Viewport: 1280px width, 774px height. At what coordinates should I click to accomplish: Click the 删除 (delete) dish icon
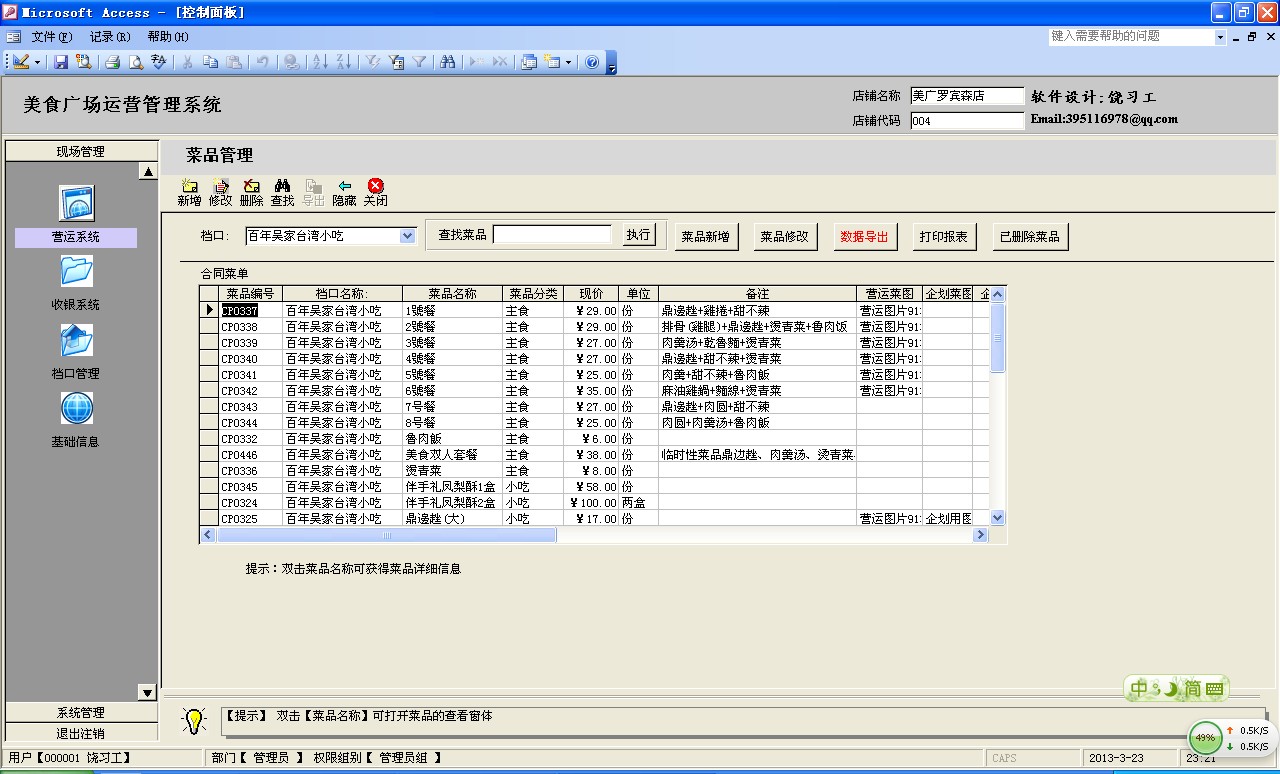pos(251,186)
